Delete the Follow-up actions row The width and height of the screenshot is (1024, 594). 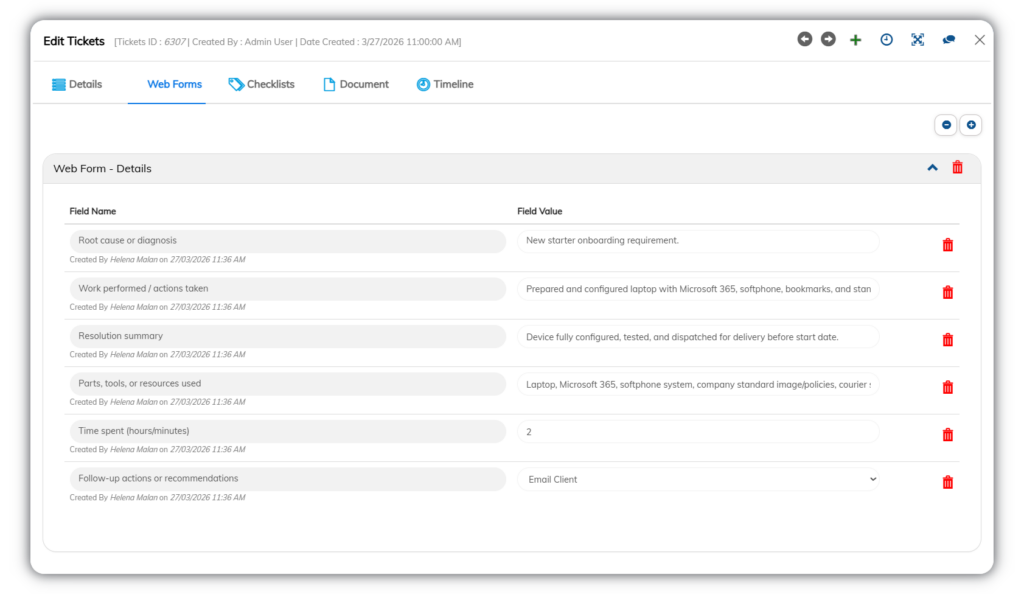[948, 482]
